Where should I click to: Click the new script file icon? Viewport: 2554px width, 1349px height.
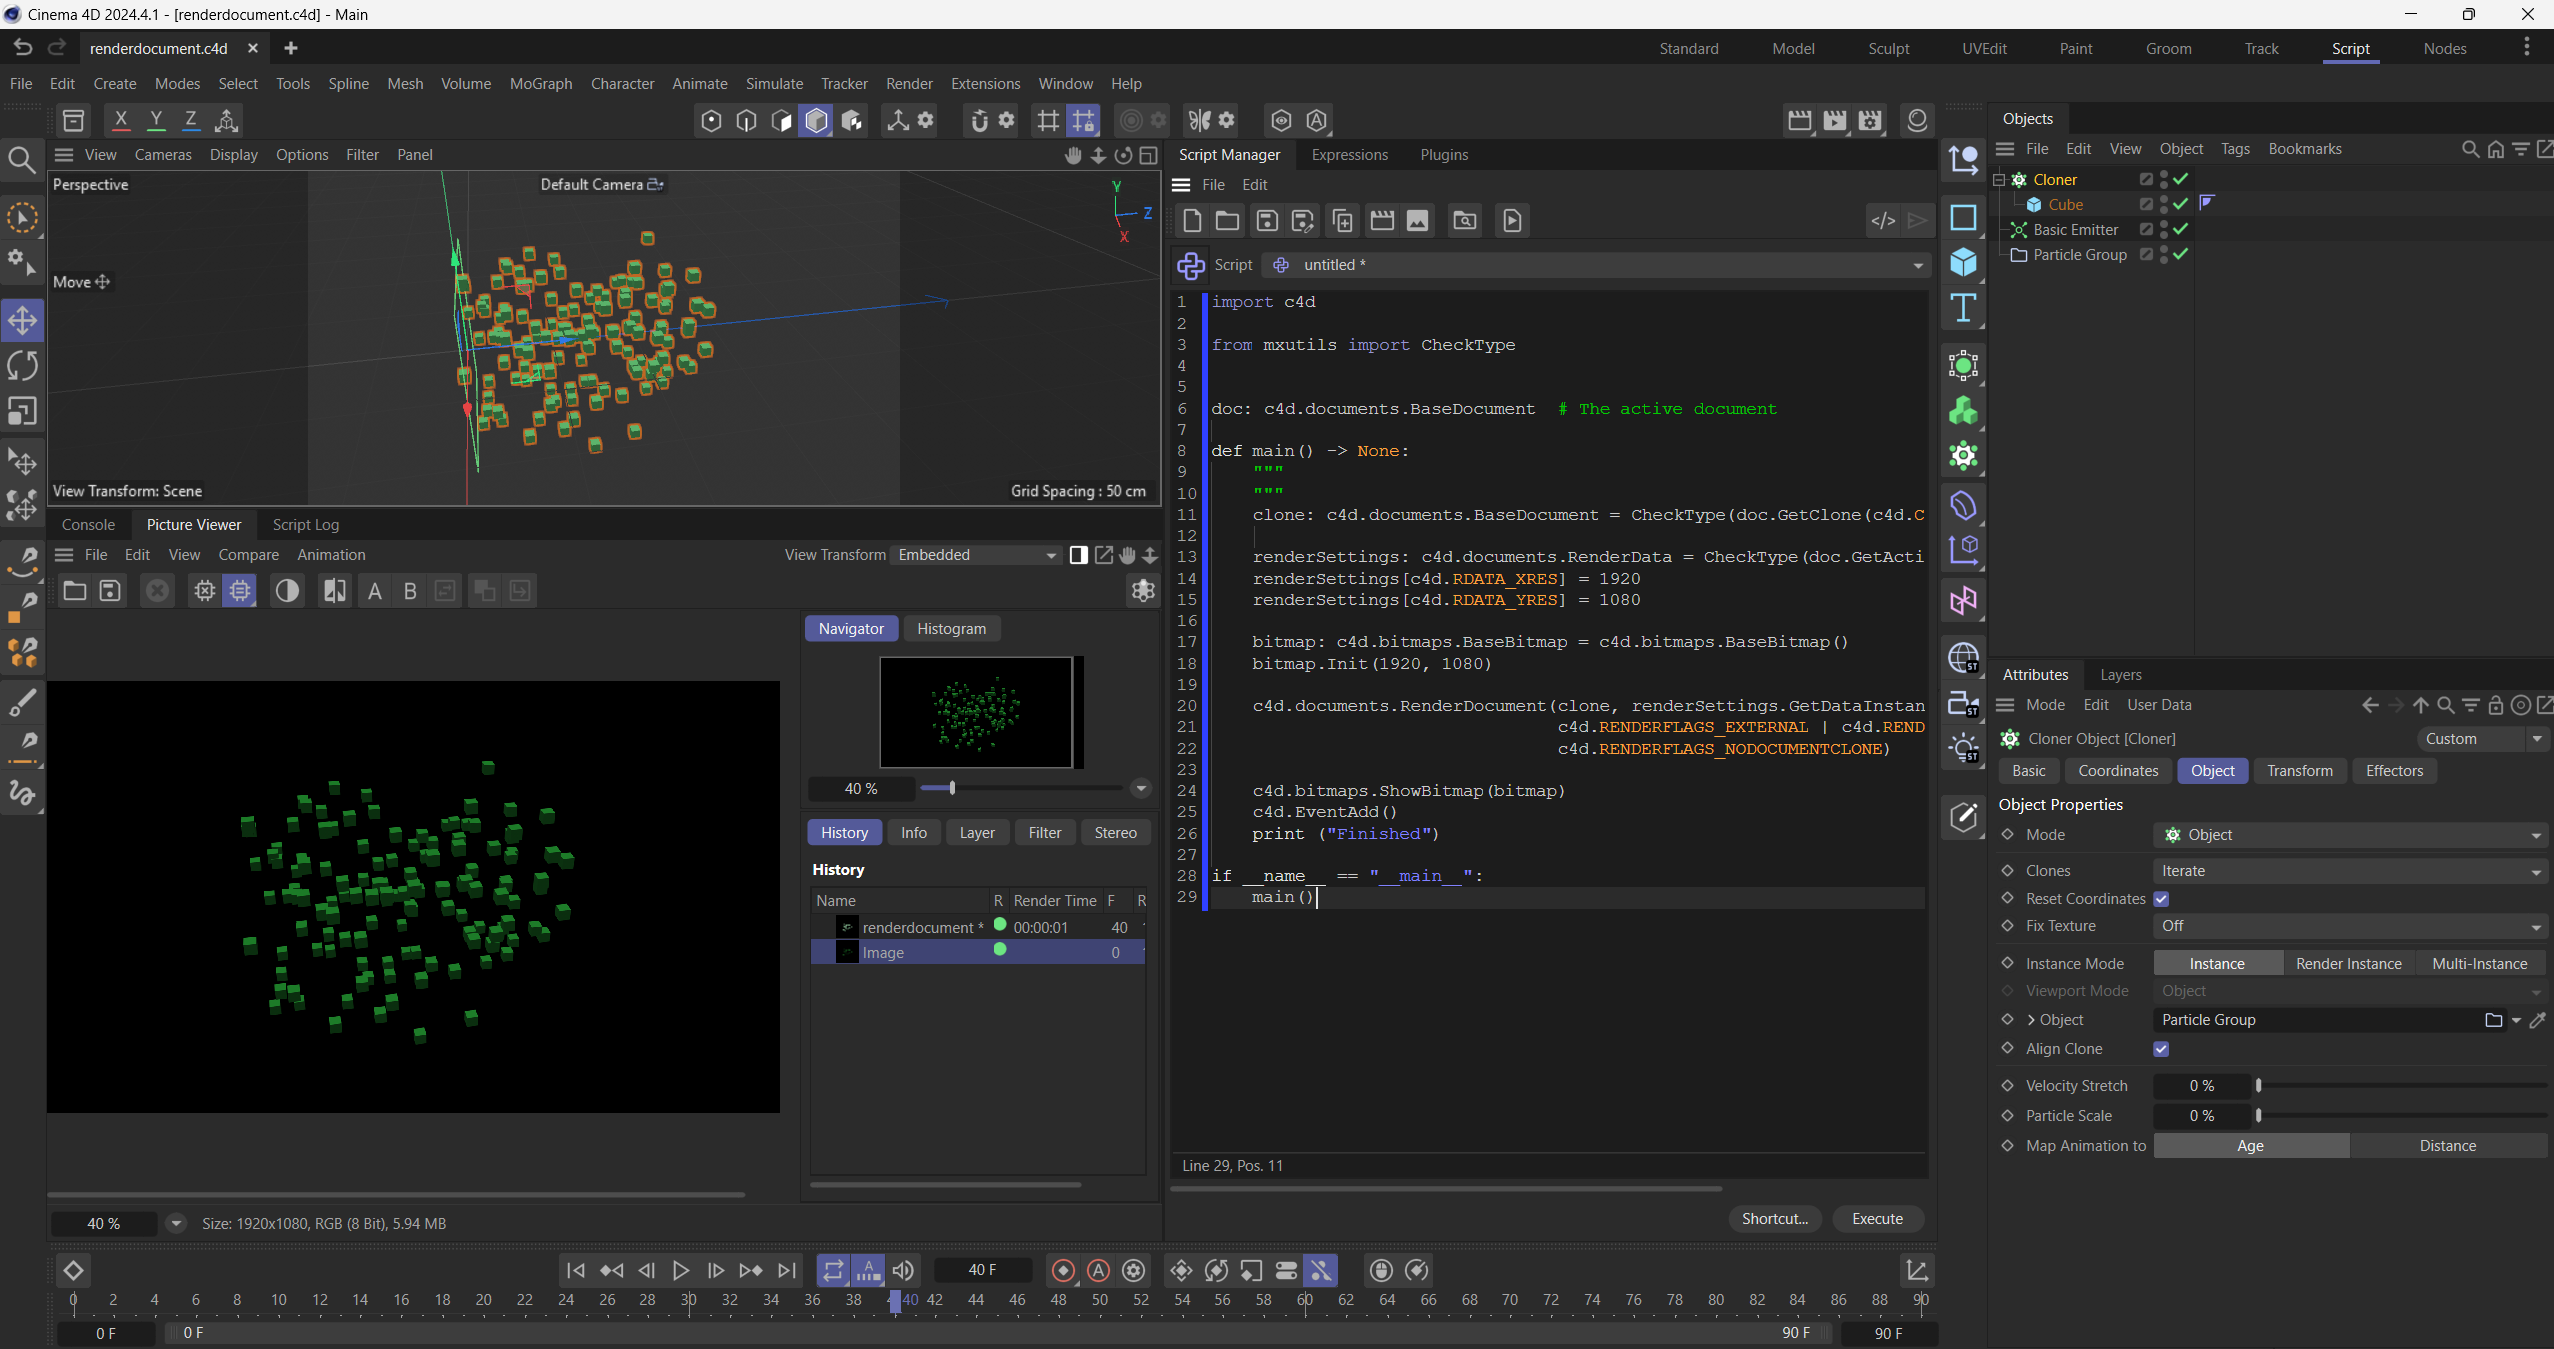[x=1191, y=221]
